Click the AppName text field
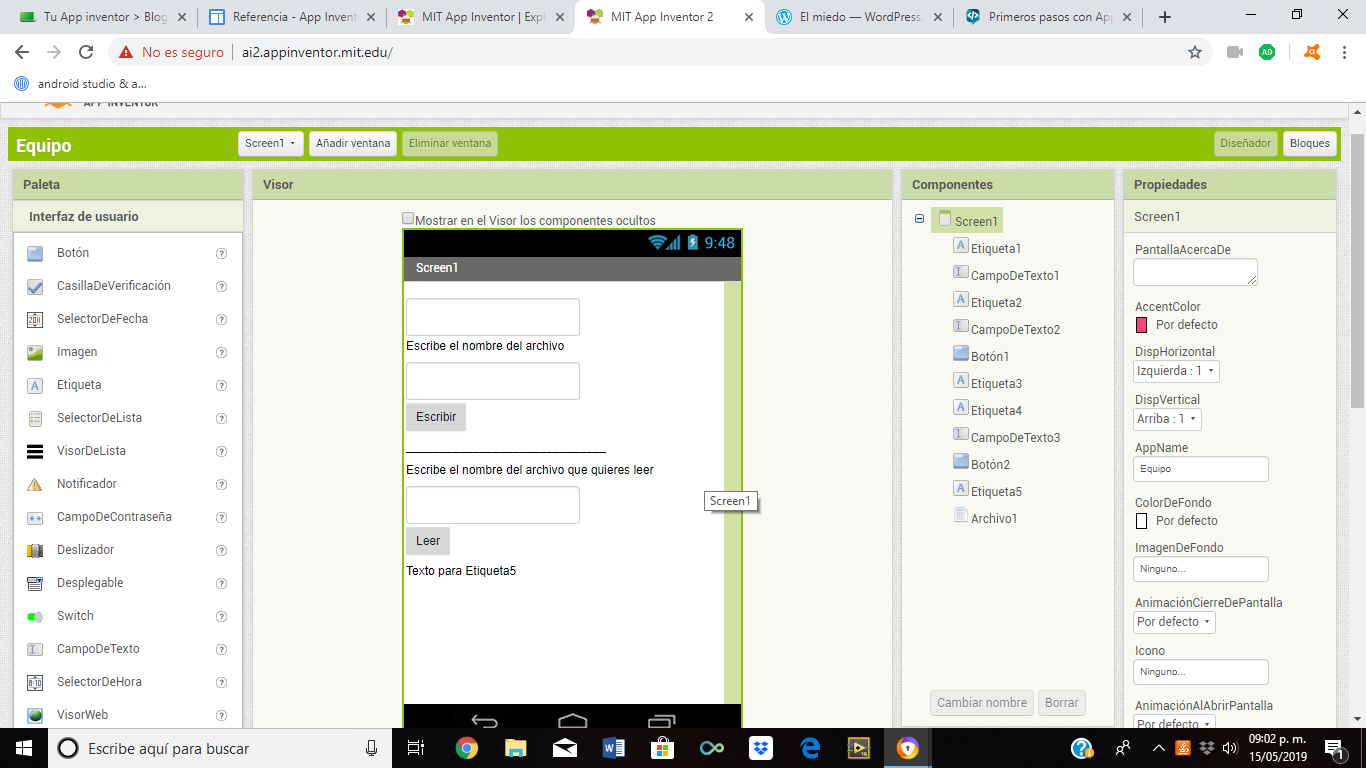This screenshot has width=1366, height=768. (1200, 469)
